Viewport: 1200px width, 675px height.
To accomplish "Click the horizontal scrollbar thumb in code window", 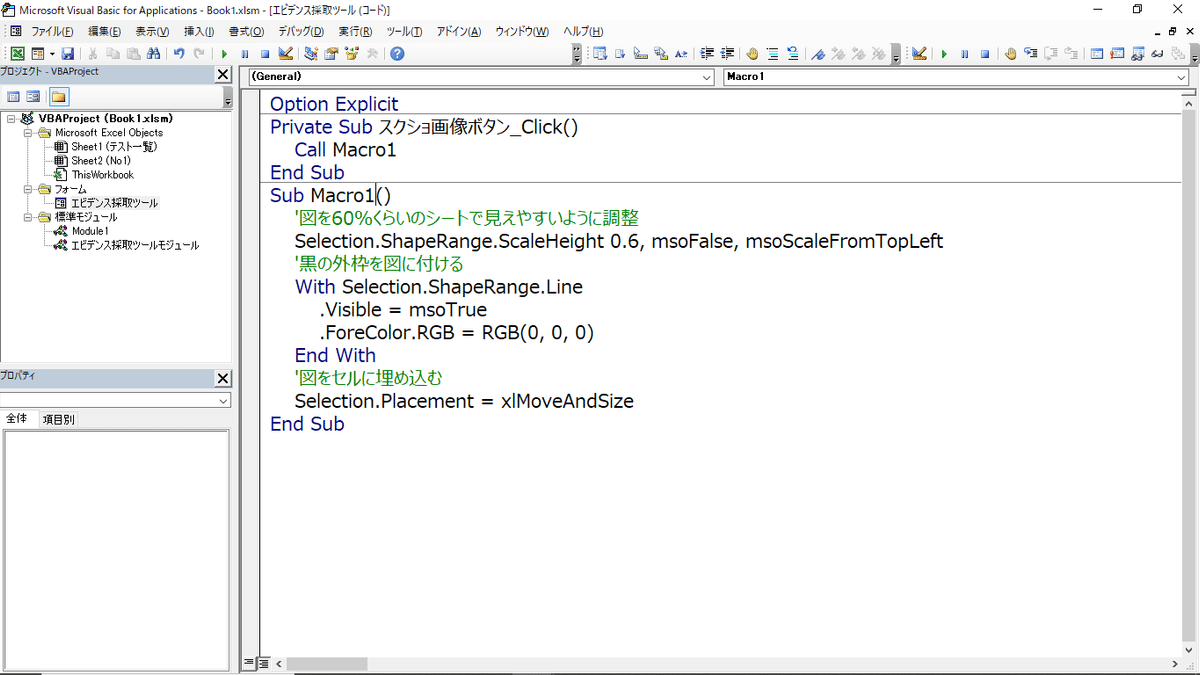I will [x=327, y=663].
